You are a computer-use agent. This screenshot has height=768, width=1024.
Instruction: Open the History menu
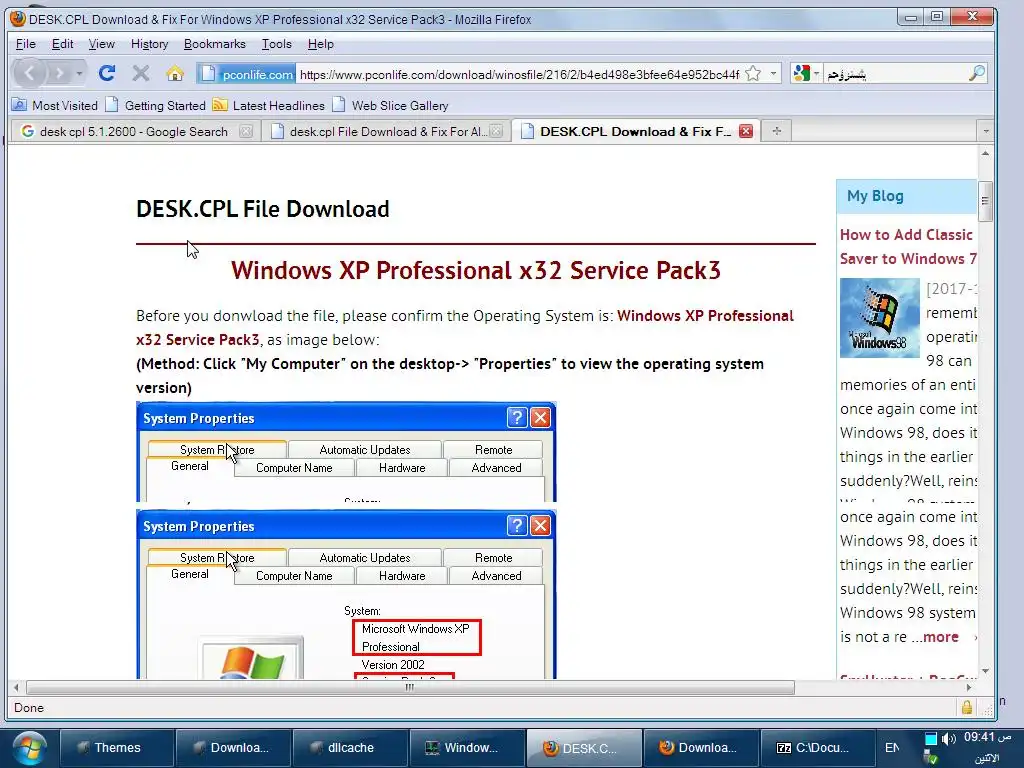pyautogui.click(x=150, y=44)
